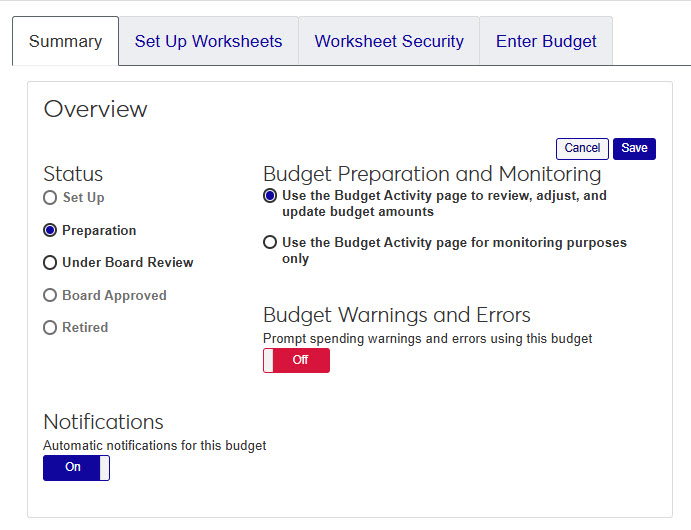Save the budget overview changes
Viewport: 691px width, 530px height.
point(634,148)
